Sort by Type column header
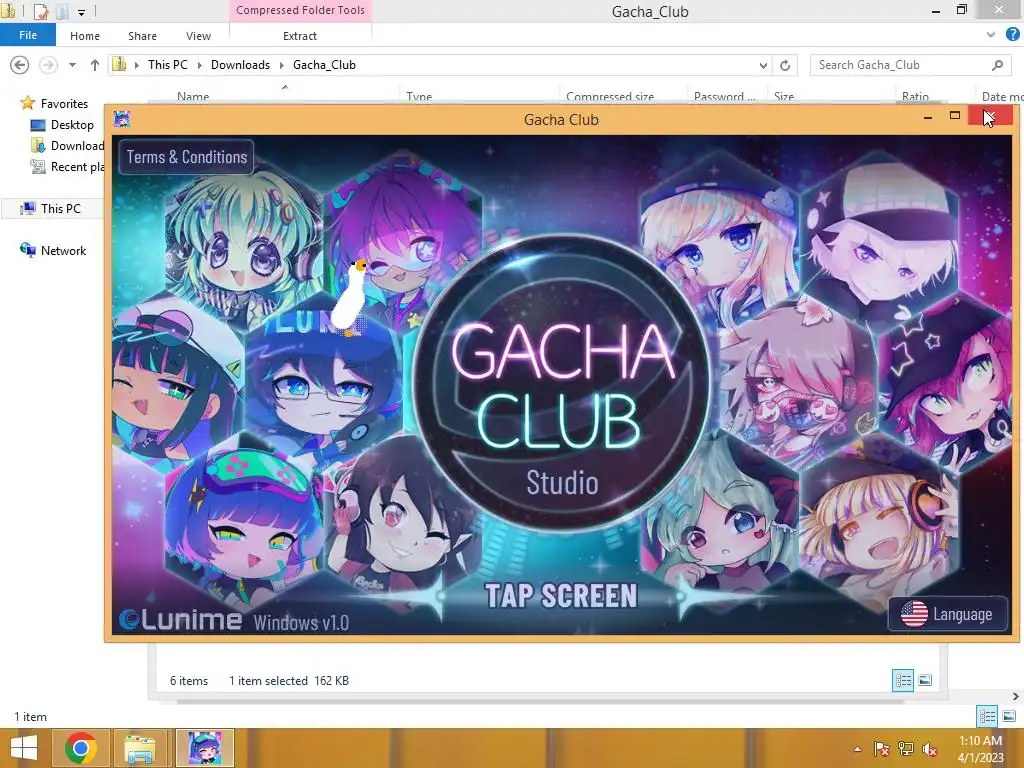This screenshot has height=768, width=1024. 419,97
